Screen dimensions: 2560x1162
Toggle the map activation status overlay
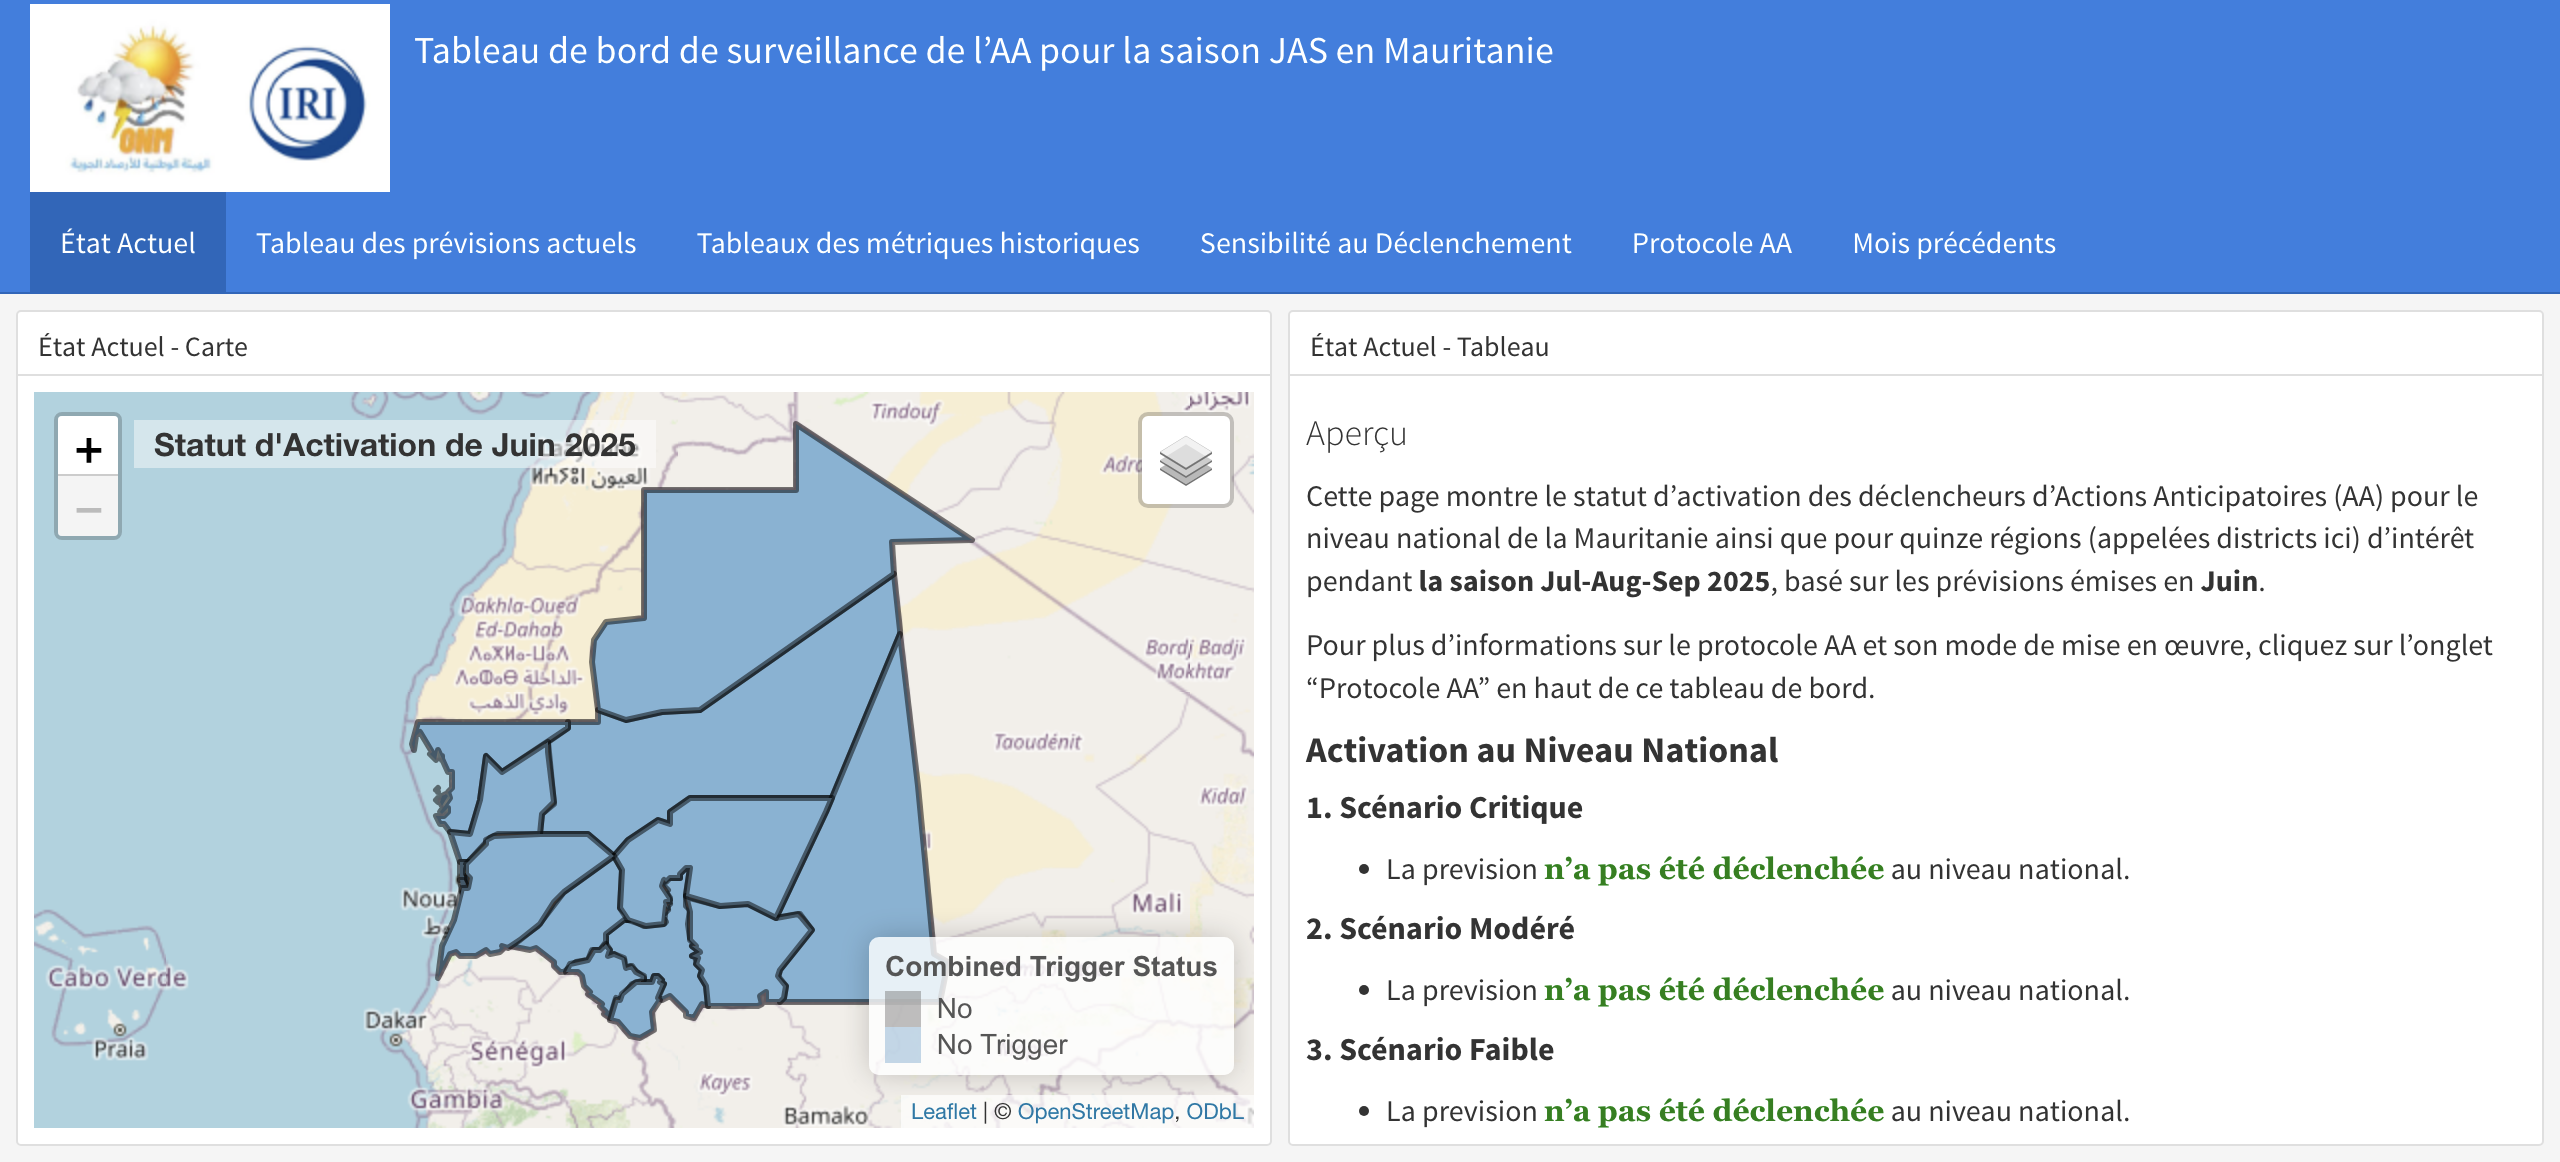[x=1185, y=463]
